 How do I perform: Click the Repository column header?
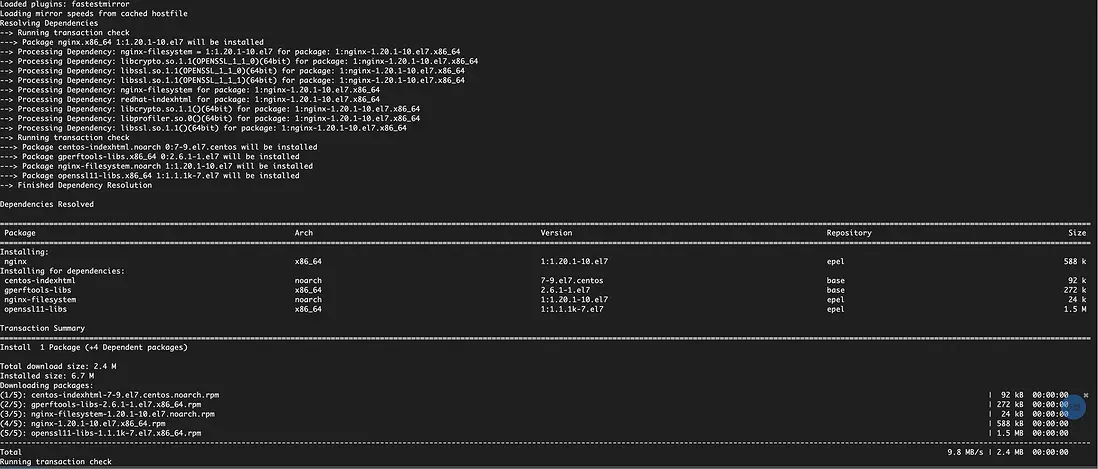849,233
